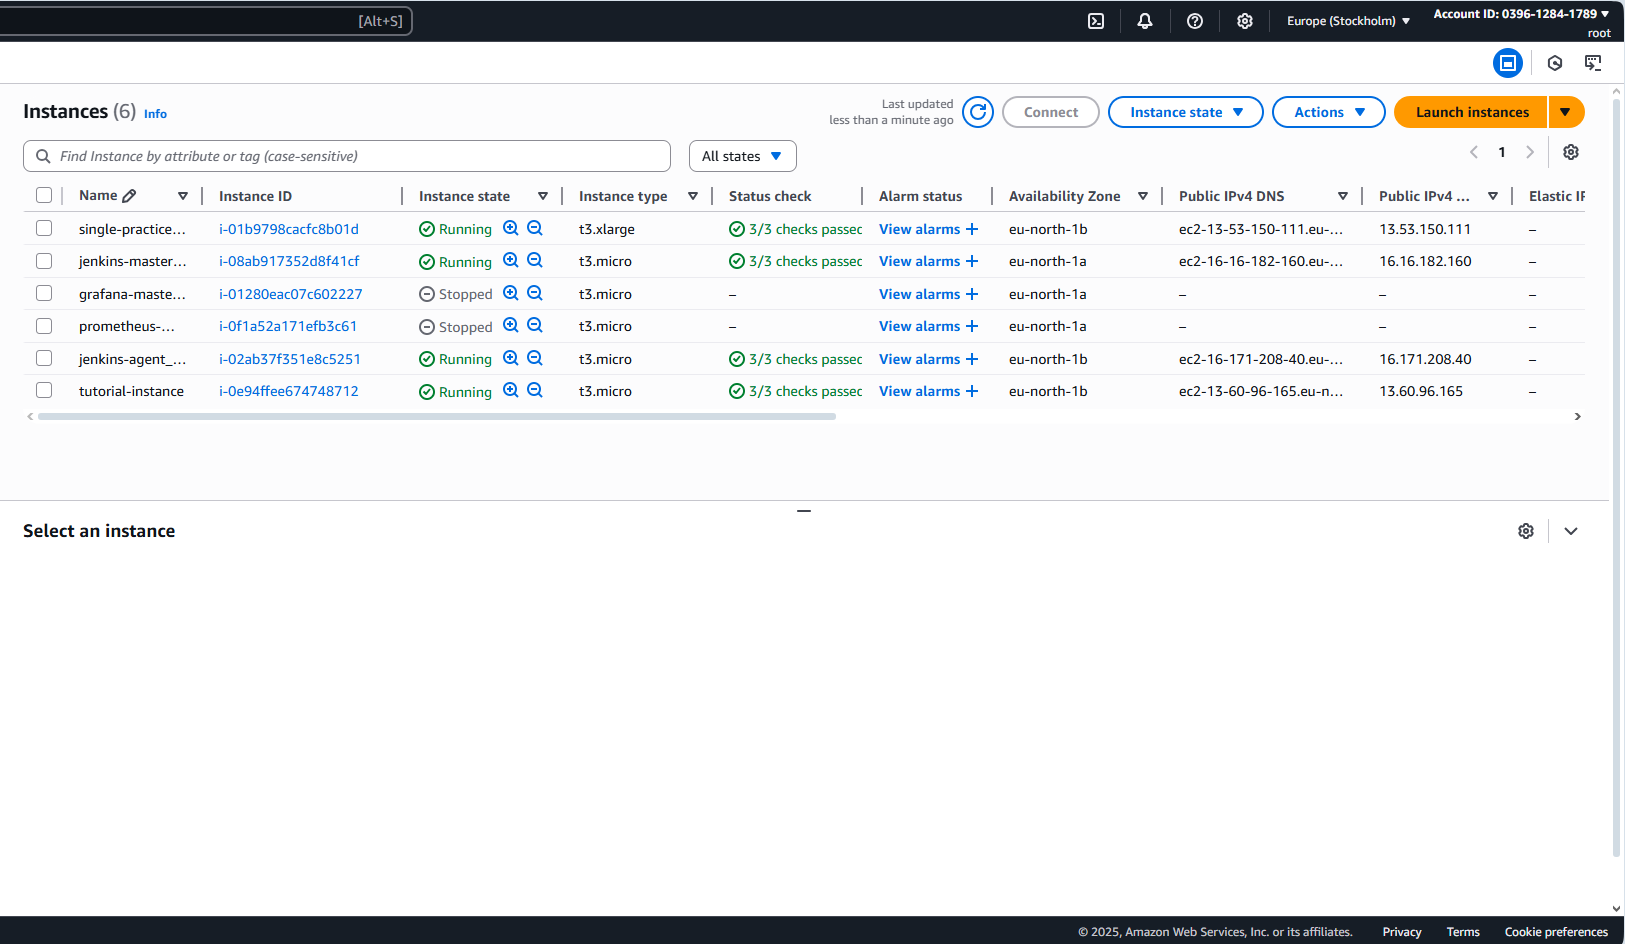Open the Account ID menu

[1520, 14]
